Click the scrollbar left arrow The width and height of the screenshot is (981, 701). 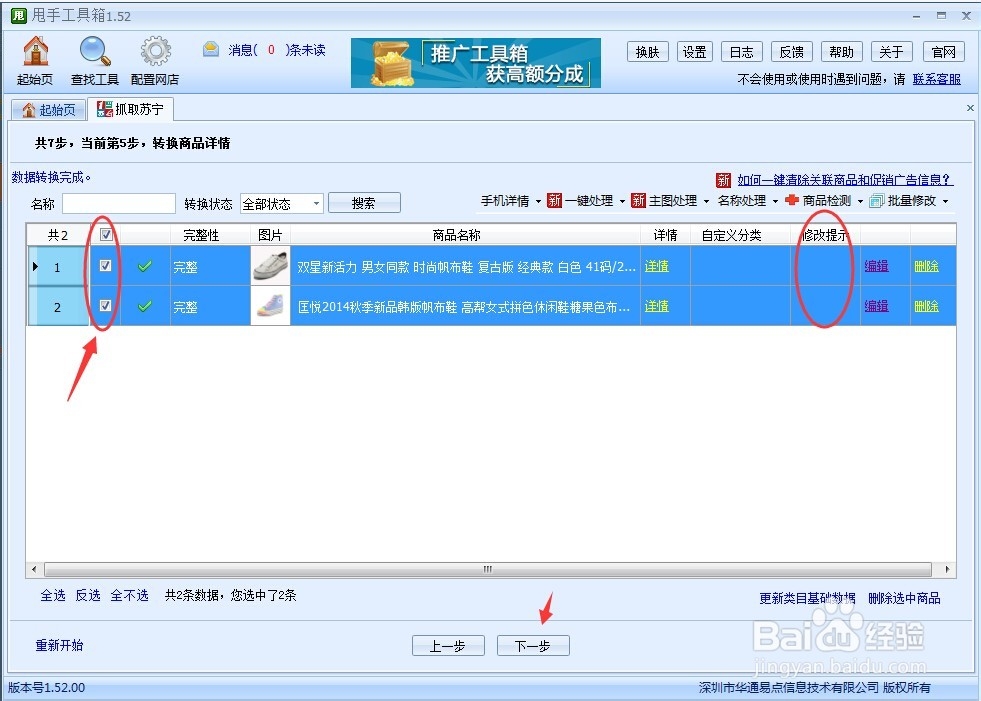34,570
